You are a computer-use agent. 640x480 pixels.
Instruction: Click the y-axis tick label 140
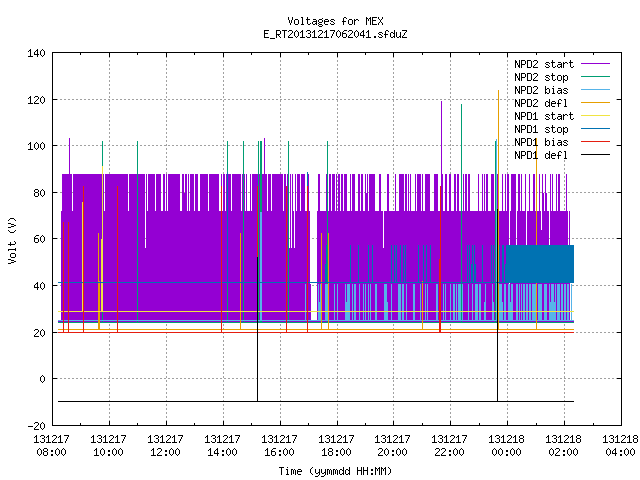click(36, 53)
